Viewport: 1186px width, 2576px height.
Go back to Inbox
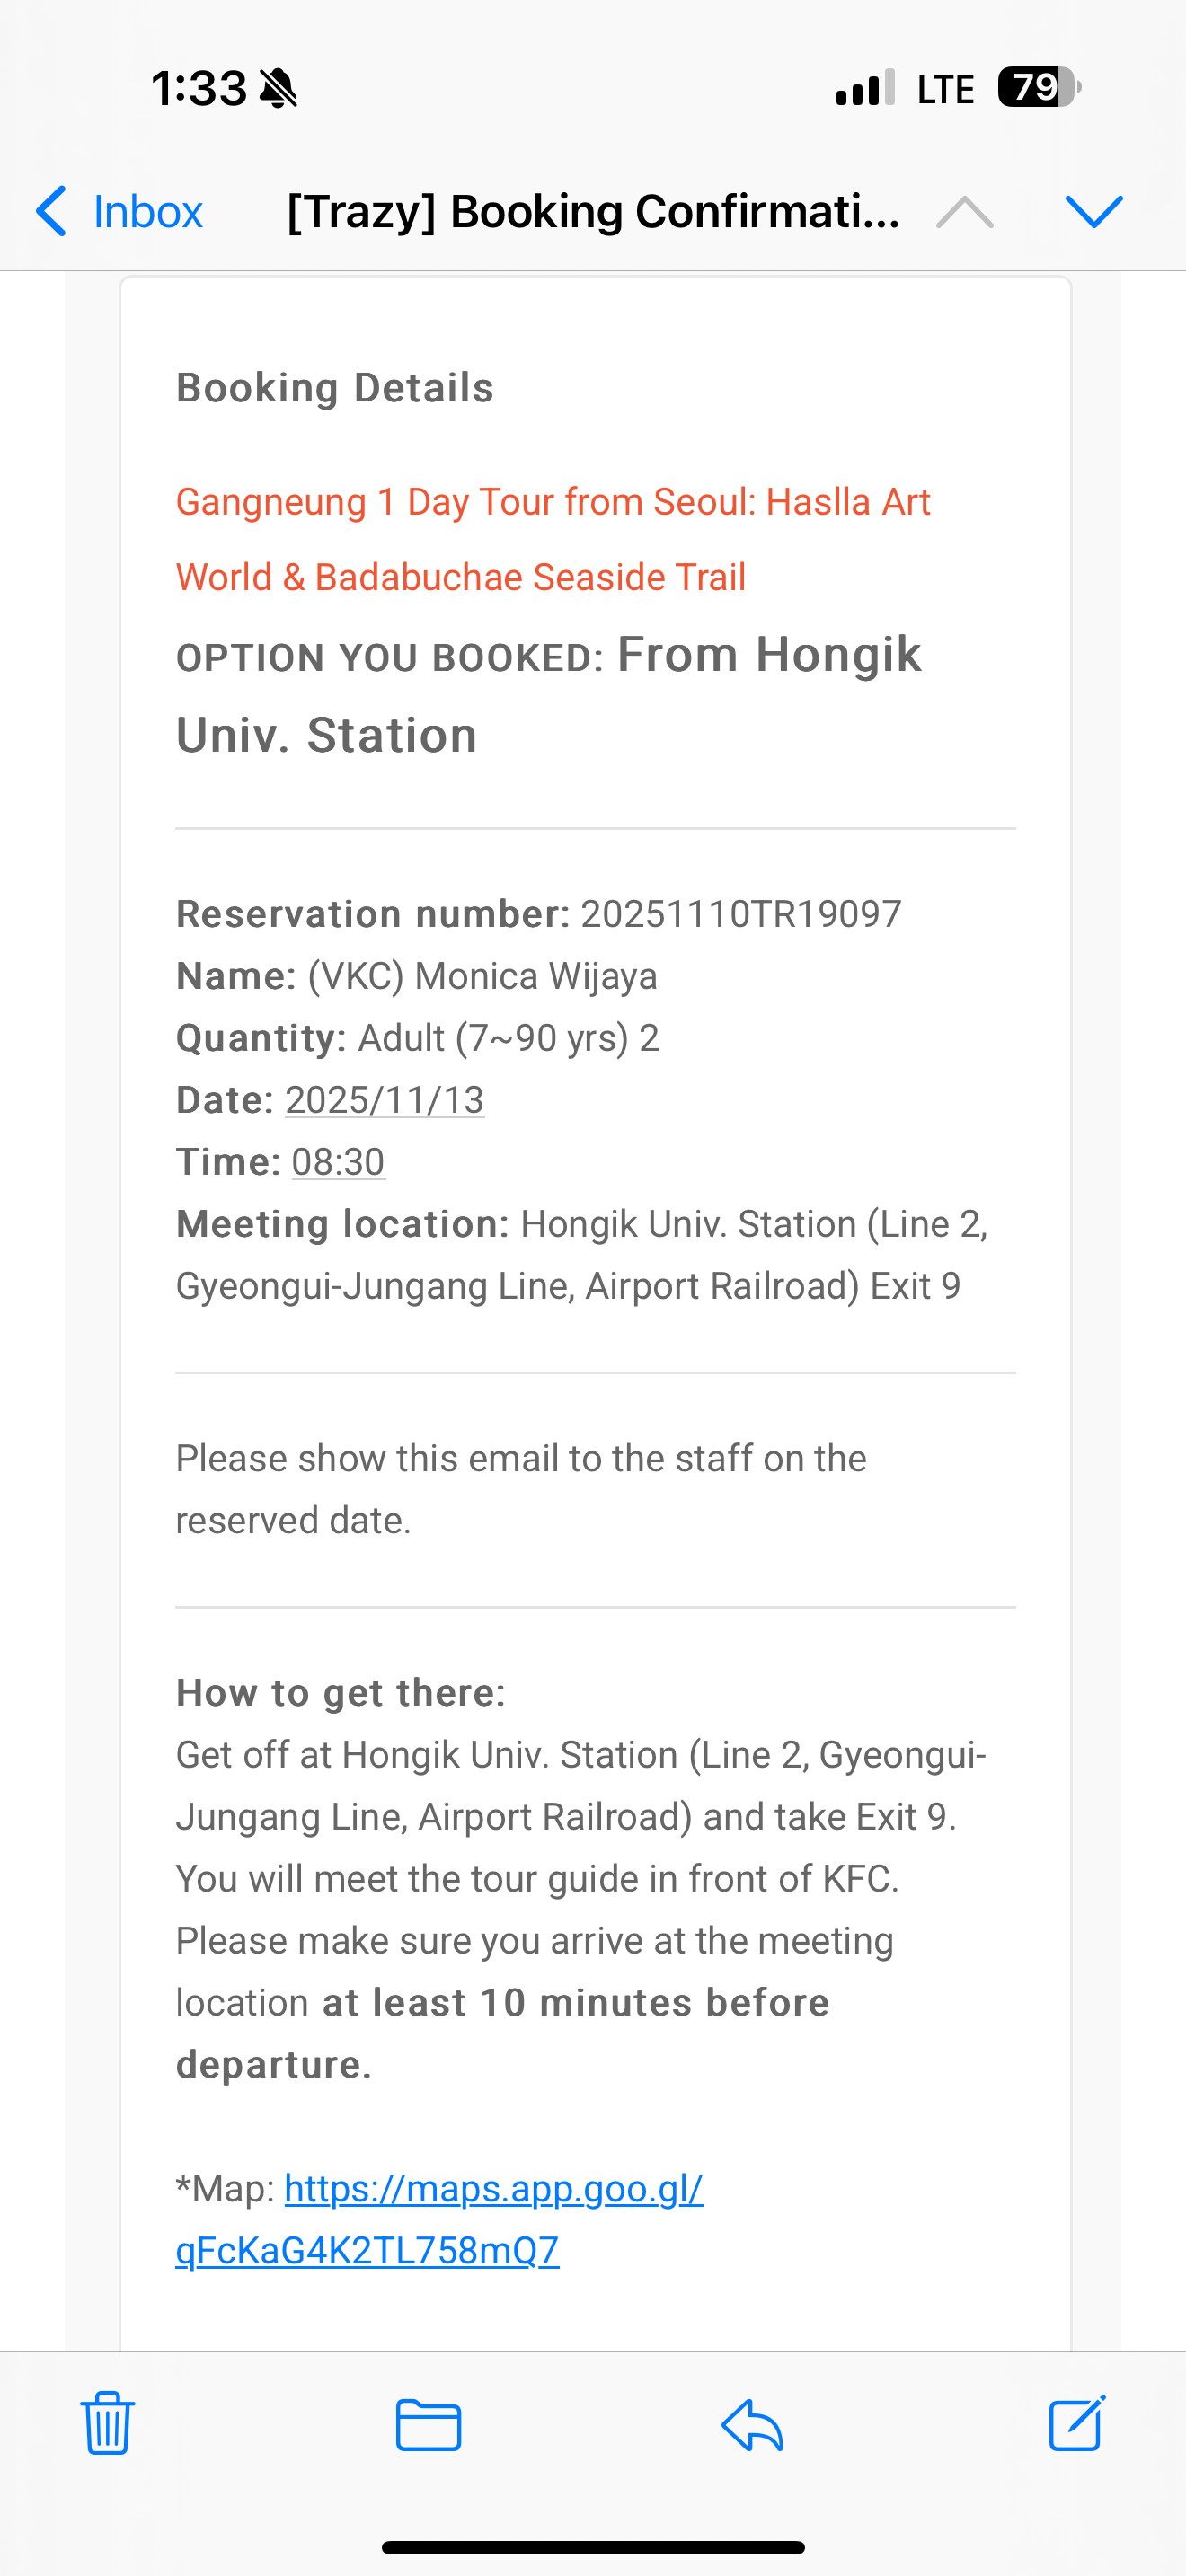pos(120,211)
